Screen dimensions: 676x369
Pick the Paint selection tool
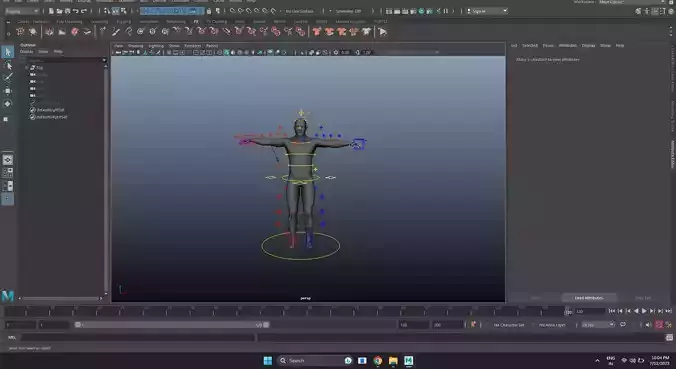click(8, 78)
